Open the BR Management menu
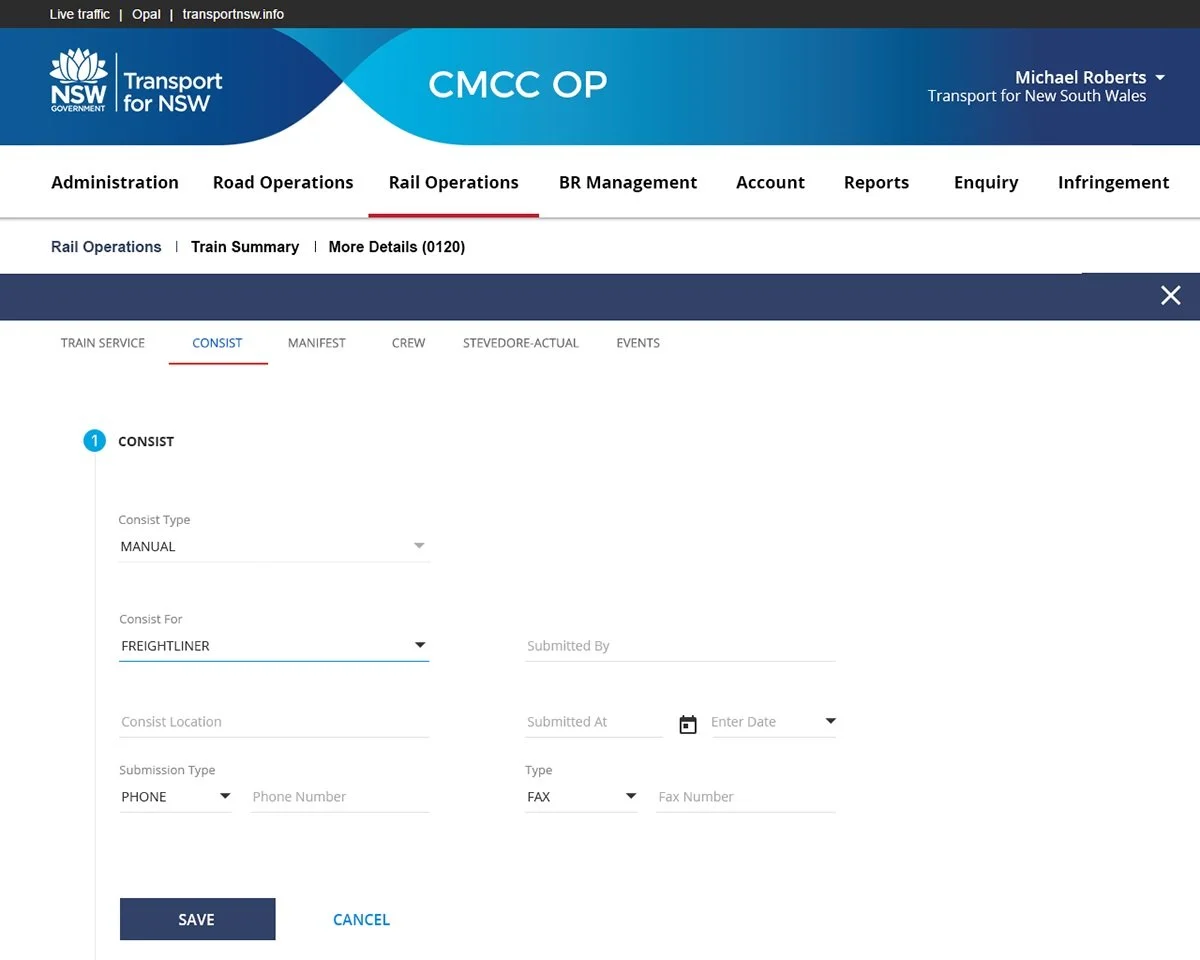 pyautogui.click(x=628, y=182)
